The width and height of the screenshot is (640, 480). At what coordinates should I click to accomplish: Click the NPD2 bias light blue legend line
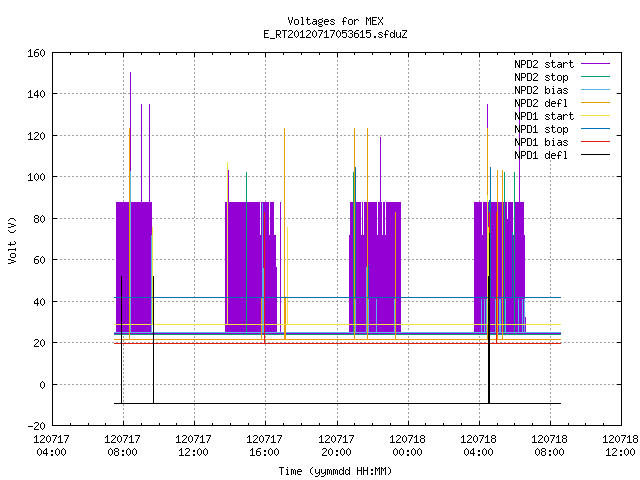[595, 90]
